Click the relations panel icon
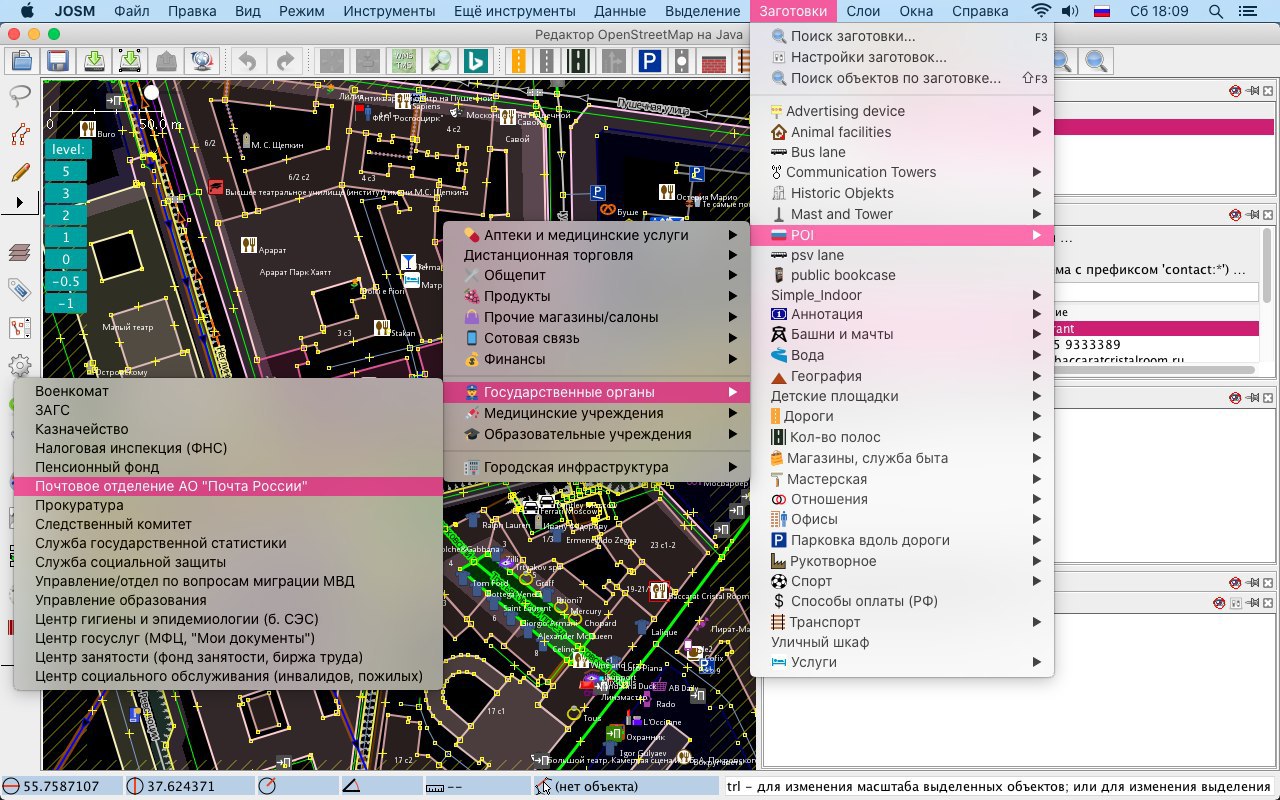 point(19,328)
